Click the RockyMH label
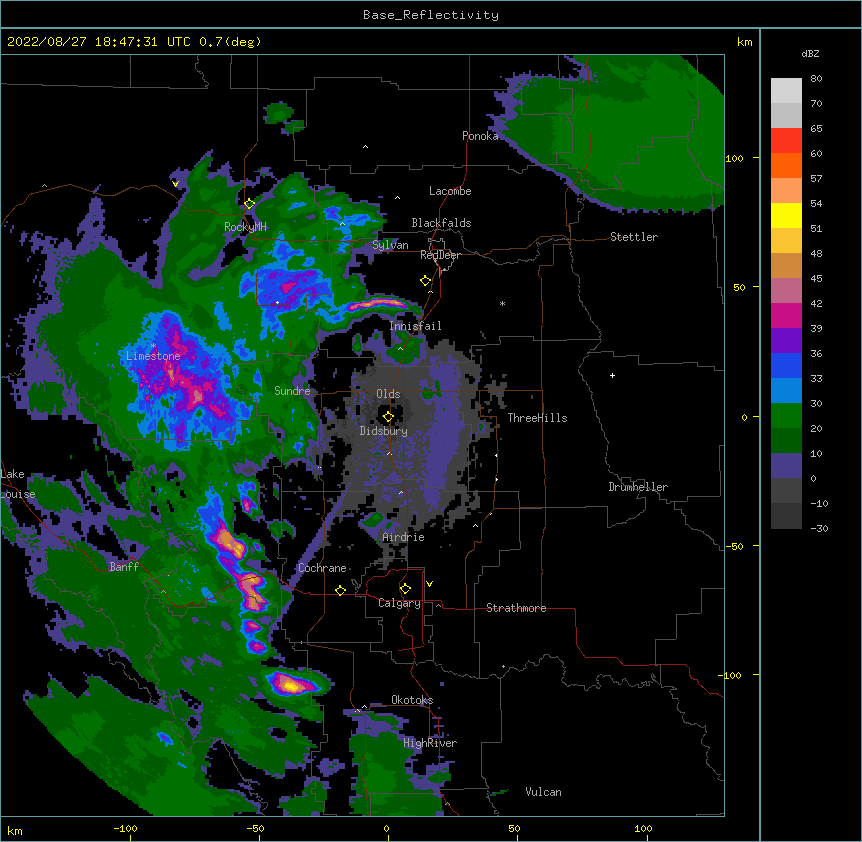Screen dimensions: 862x842 pos(245,226)
